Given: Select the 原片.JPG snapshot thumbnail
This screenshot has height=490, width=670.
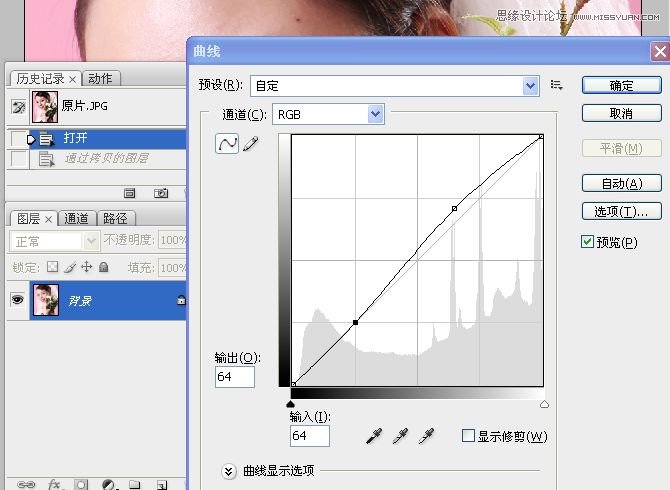Looking at the screenshot, I should (x=45, y=106).
